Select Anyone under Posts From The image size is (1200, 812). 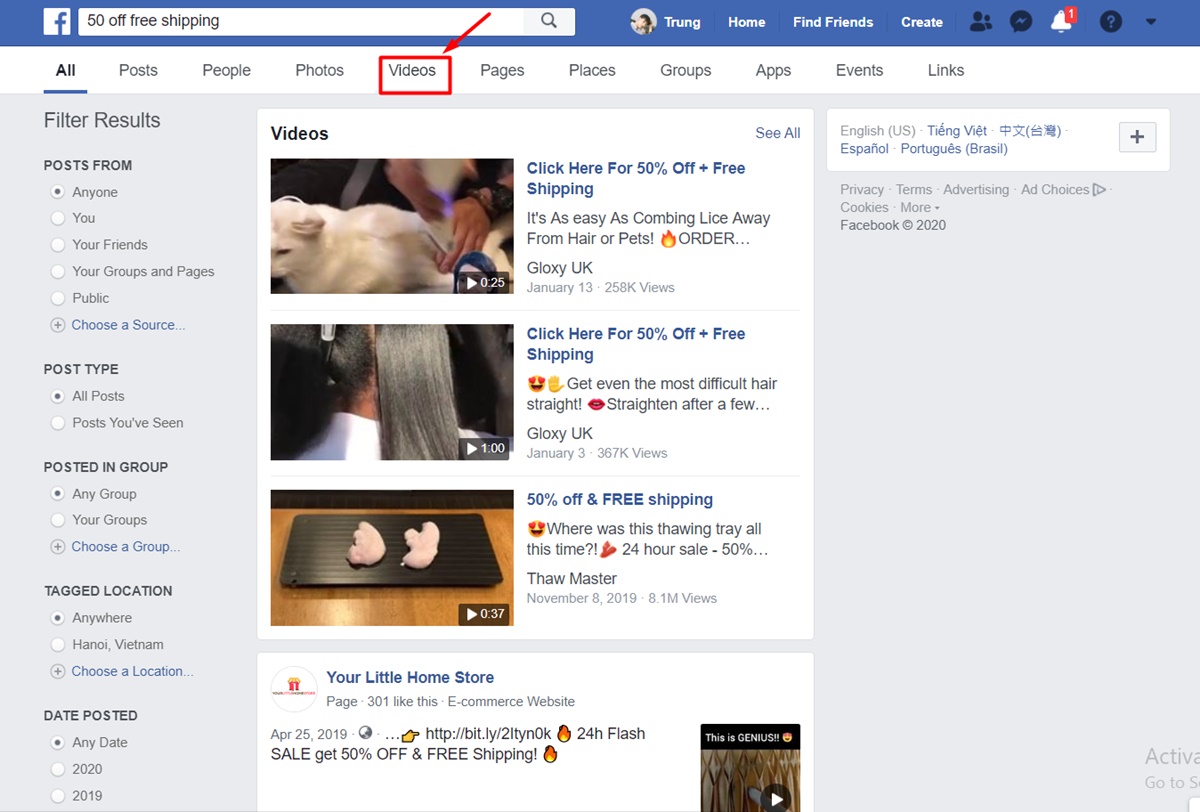pos(58,192)
